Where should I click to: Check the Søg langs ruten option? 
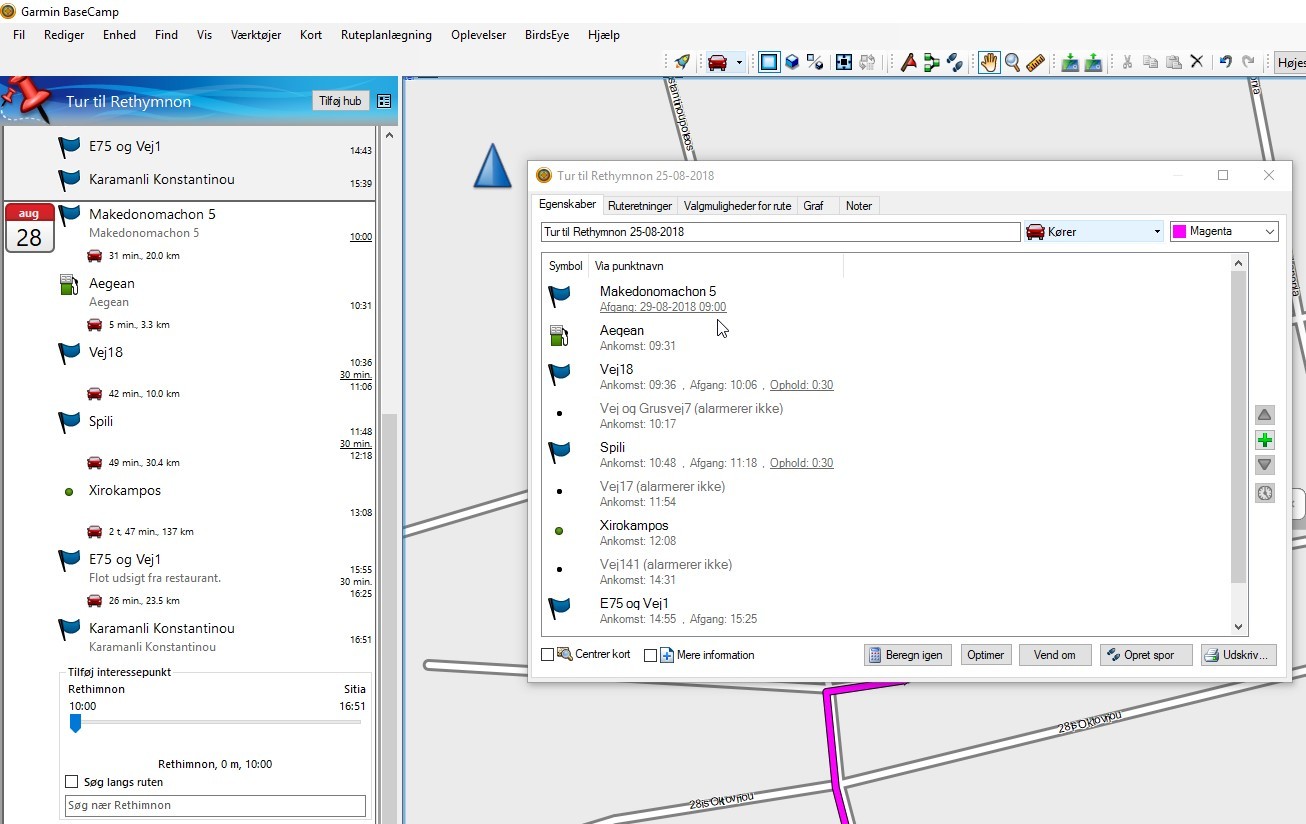pyautogui.click(x=71, y=782)
